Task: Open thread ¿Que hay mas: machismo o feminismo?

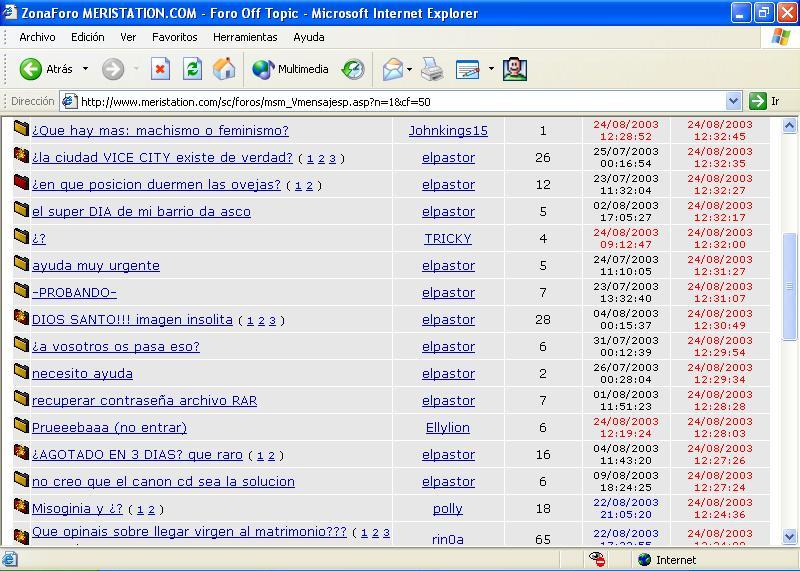Action: tap(160, 131)
